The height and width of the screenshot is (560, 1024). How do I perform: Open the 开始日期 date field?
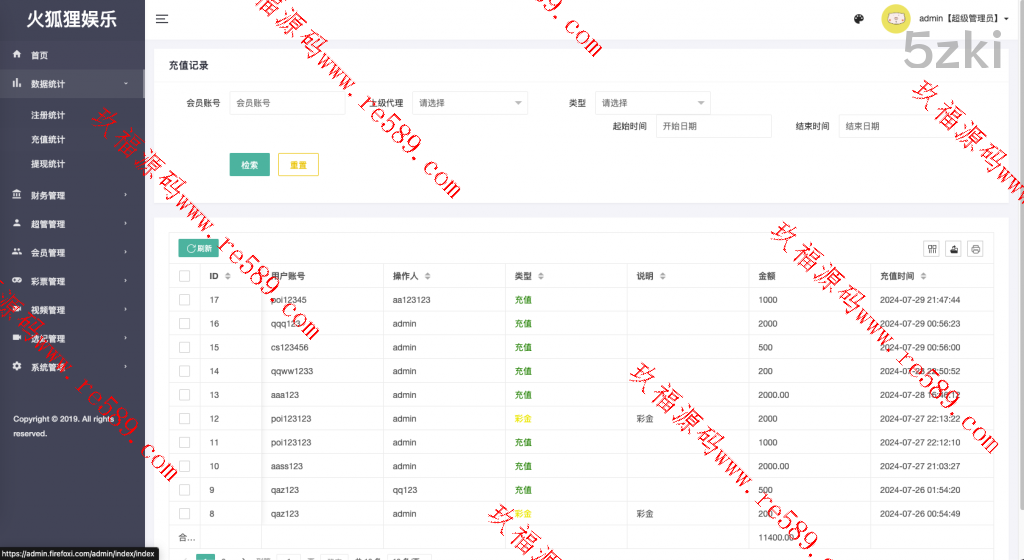pyautogui.click(x=714, y=126)
